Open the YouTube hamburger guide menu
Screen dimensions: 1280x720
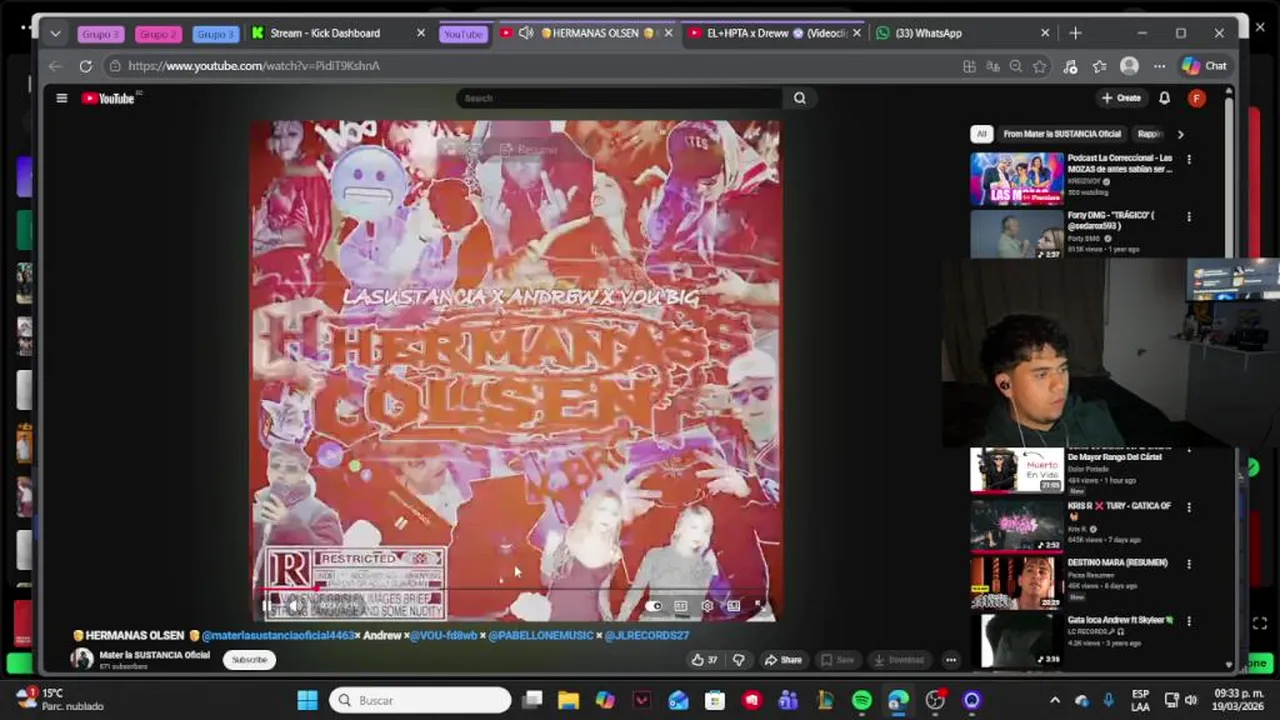tap(61, 98)
